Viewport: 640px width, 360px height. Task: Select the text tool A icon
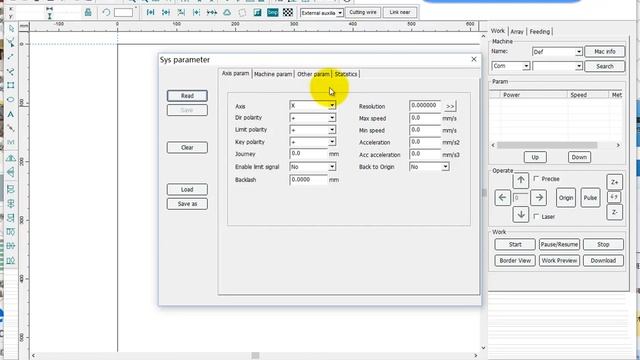(x=11, y=114)
